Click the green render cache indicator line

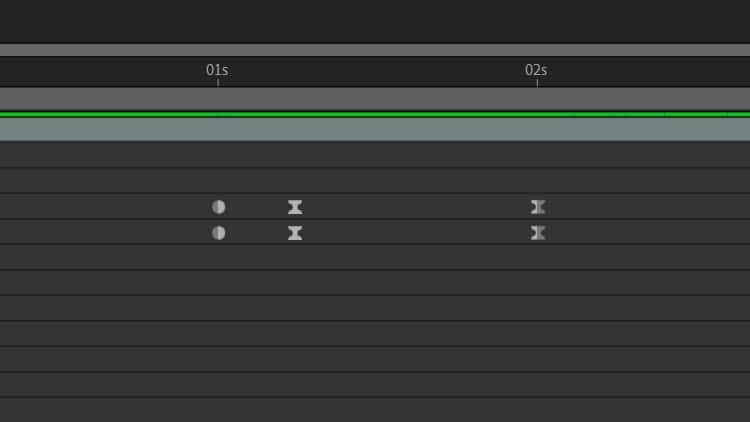point(375,114)
